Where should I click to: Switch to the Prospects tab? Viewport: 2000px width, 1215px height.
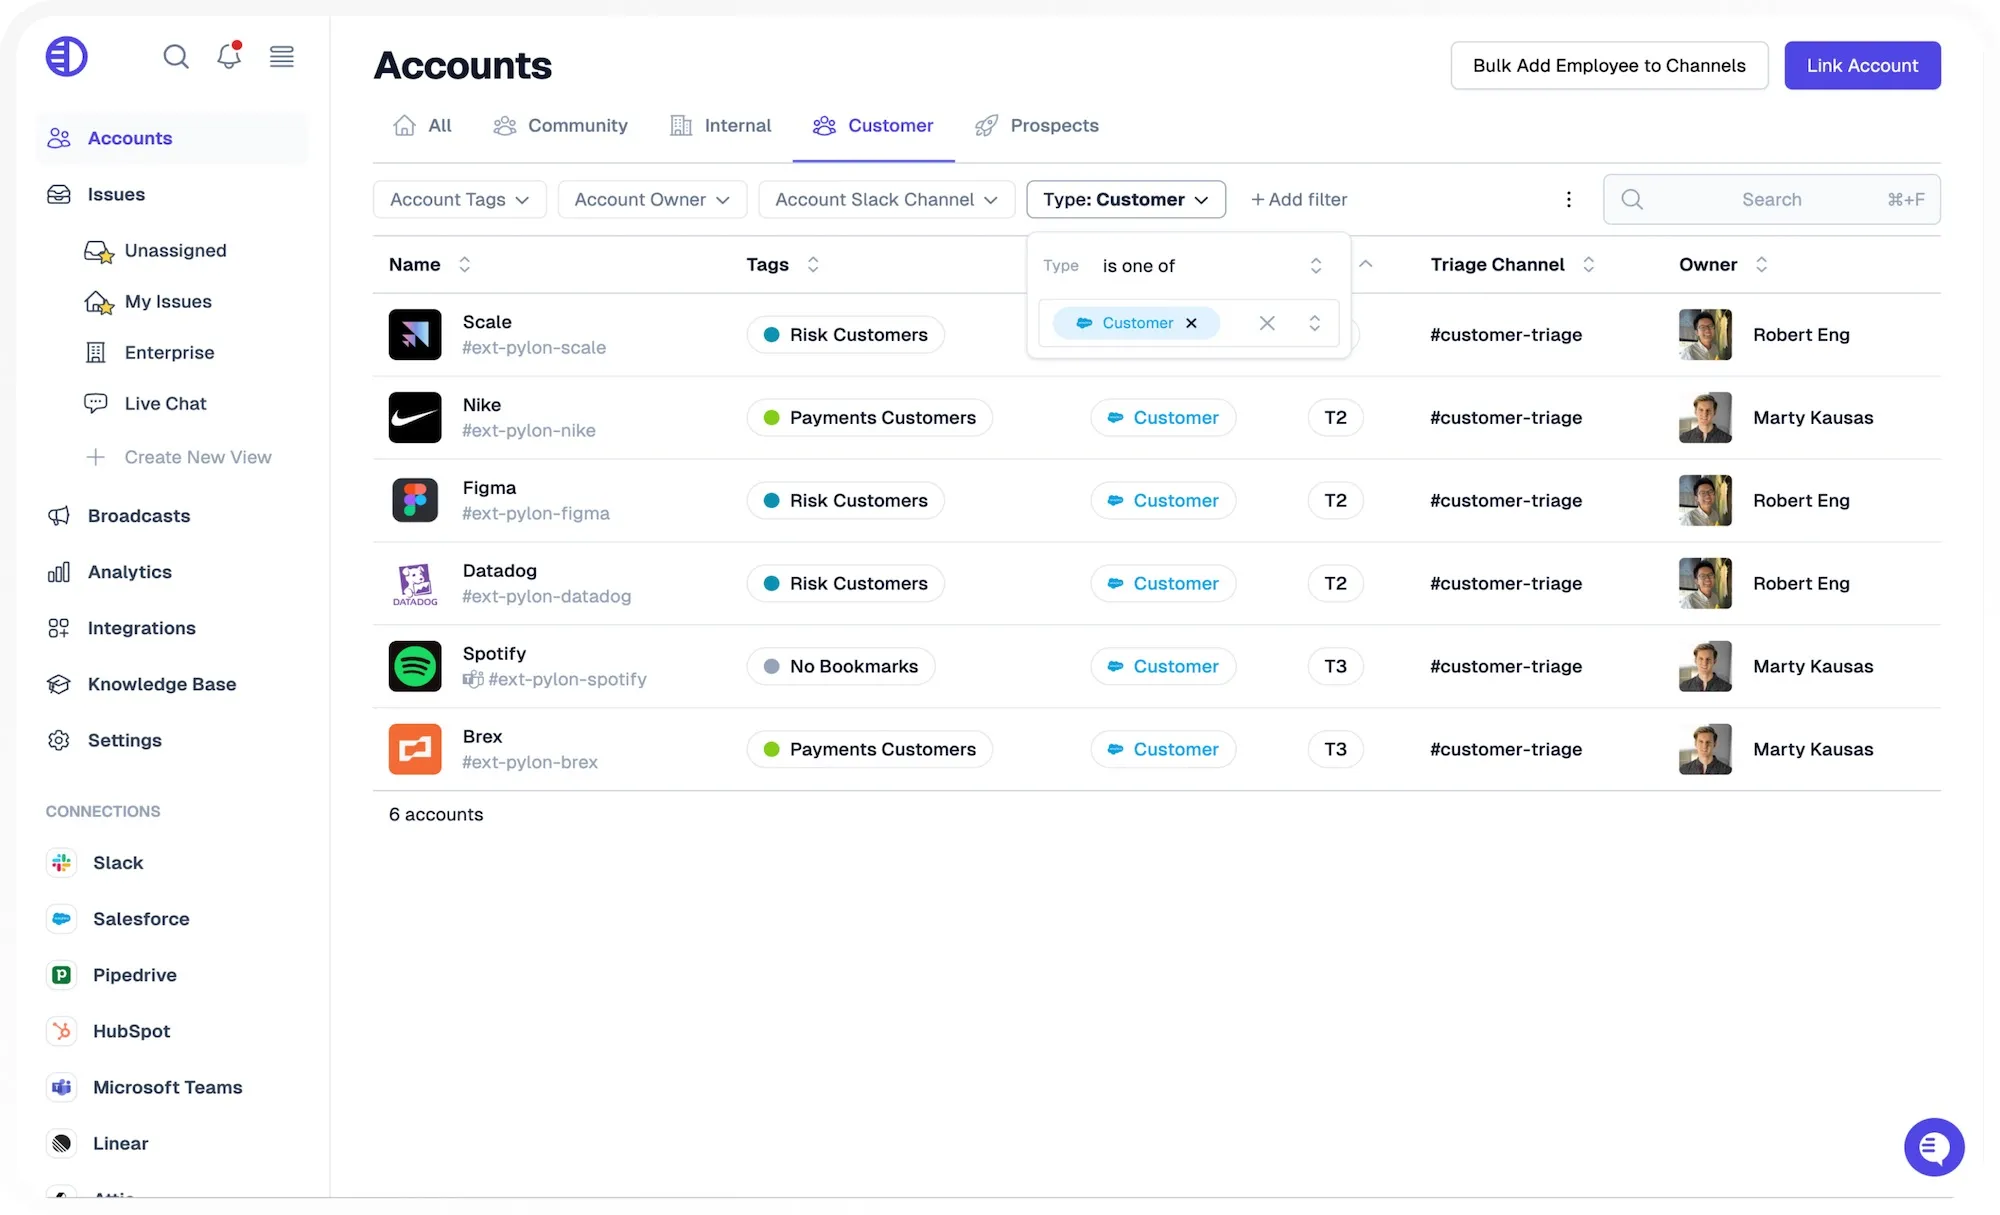click(x=1037, y=125)
